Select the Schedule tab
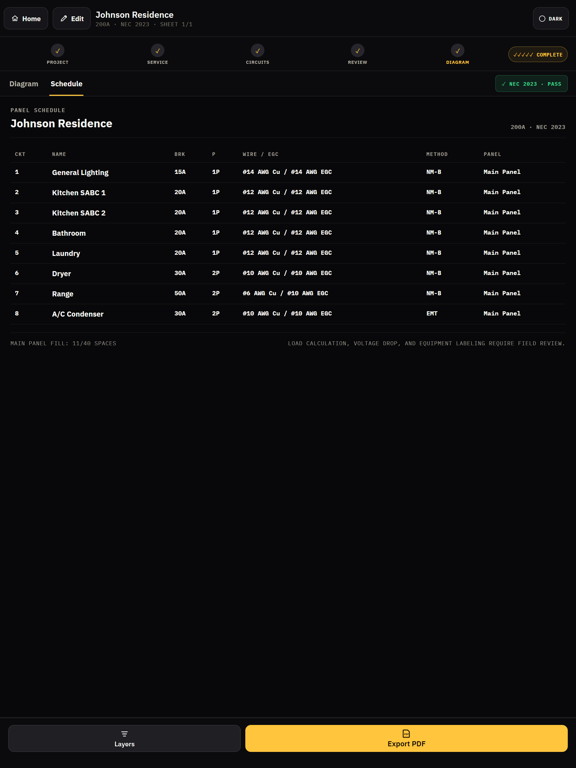Viewport: 576px width, 768px height. click(x=67, y=84)
